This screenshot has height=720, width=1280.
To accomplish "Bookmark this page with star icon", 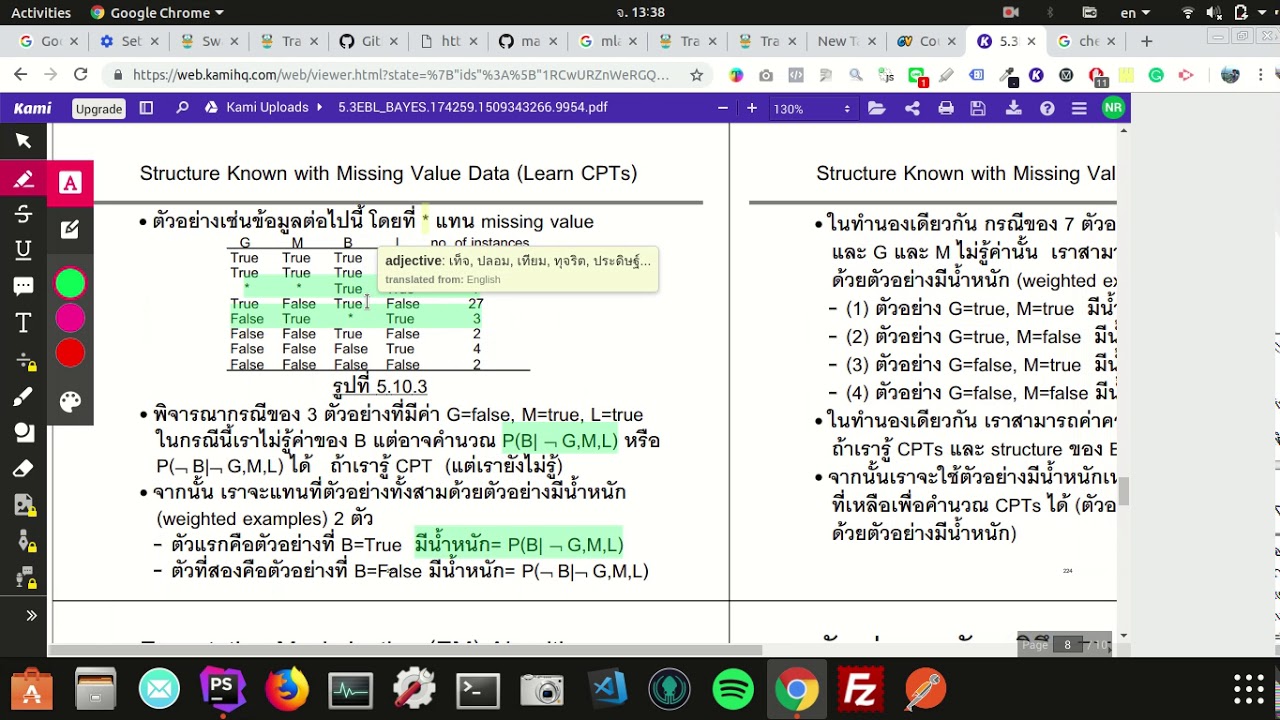I will pos(696,75).
